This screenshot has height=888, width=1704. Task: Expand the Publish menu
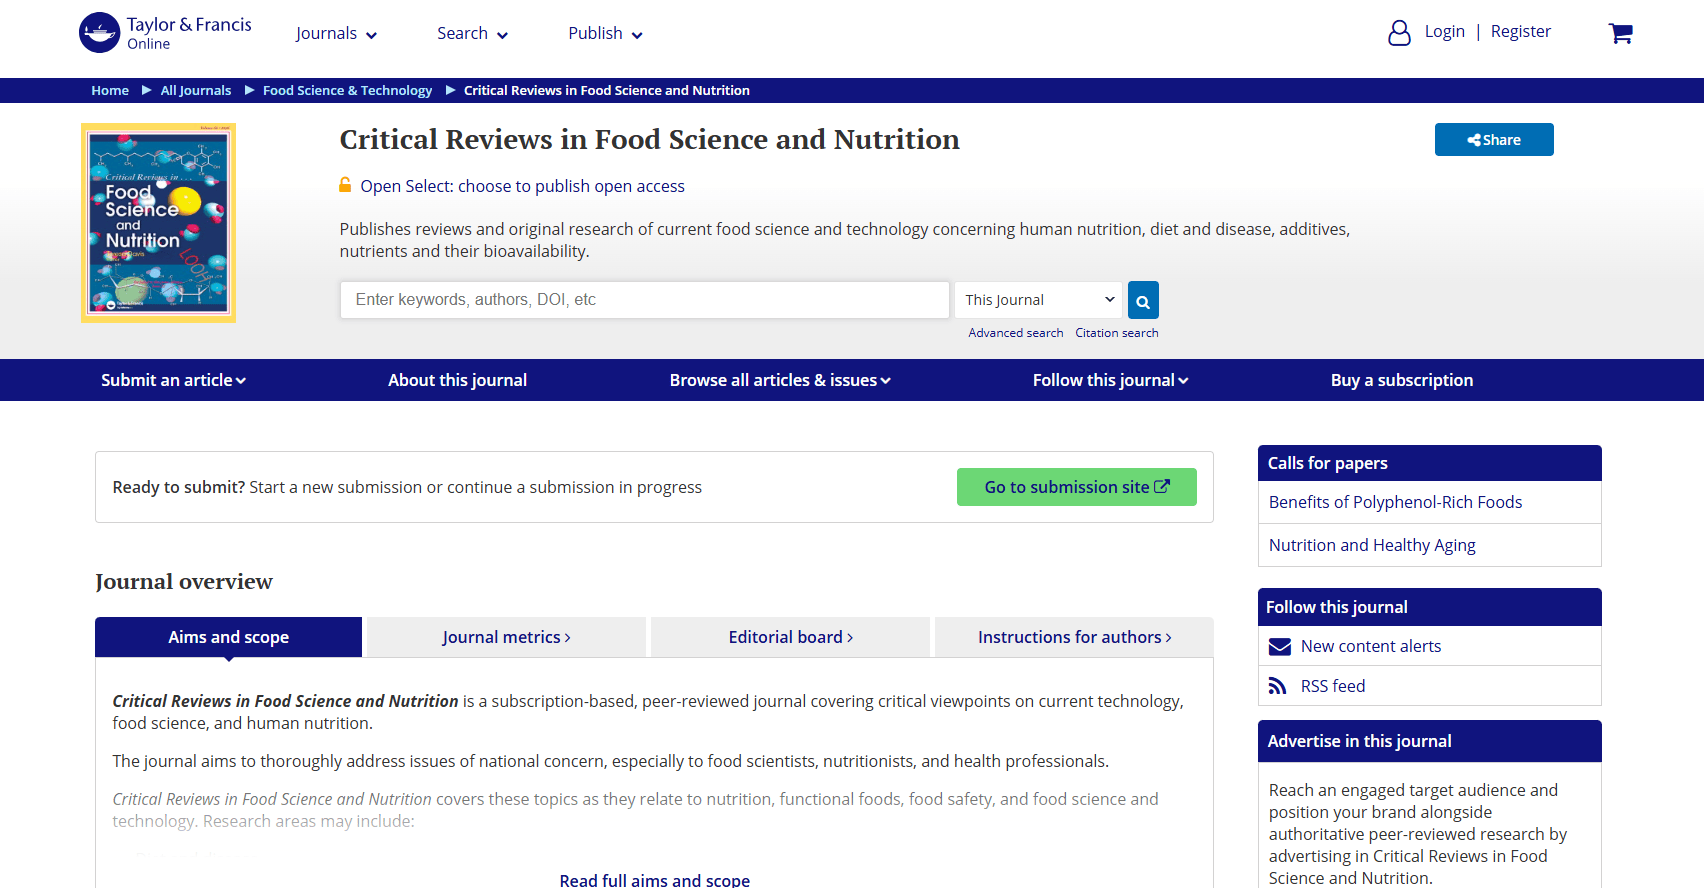[x=606, y=33]
